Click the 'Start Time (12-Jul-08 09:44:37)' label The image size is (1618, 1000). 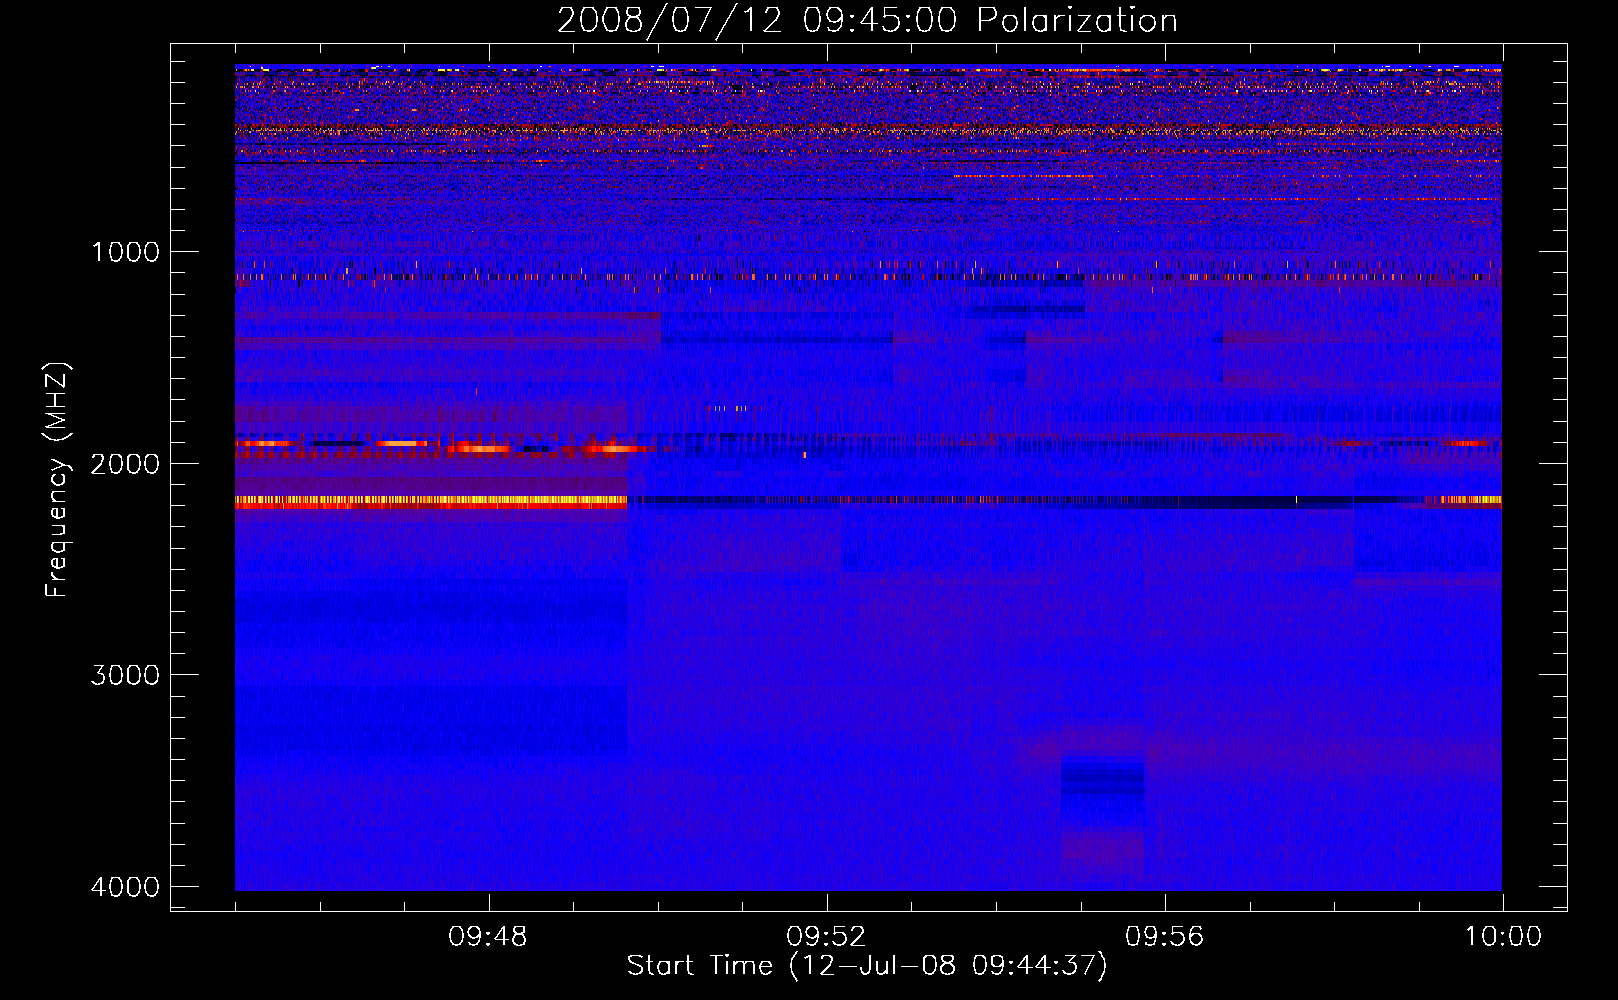click(867, 966)
